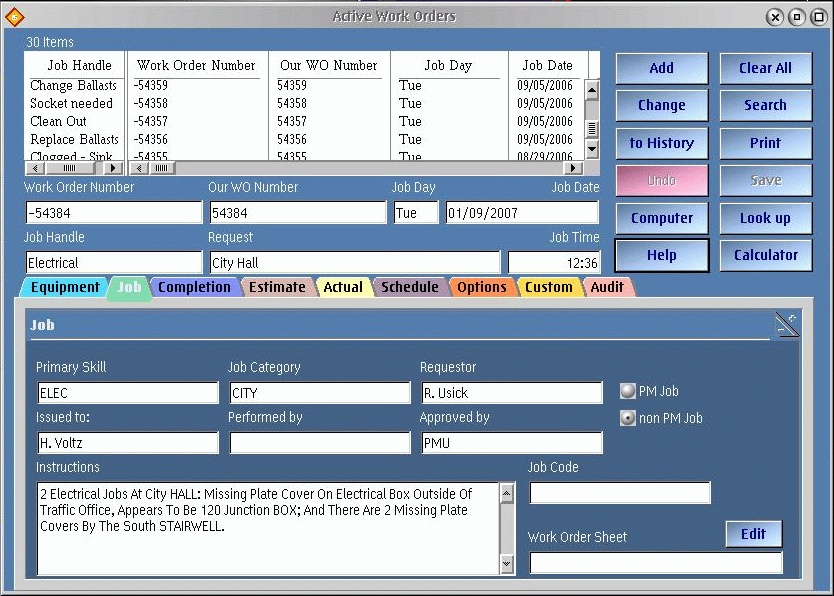Click the empty Performed by field

point(320,443)
